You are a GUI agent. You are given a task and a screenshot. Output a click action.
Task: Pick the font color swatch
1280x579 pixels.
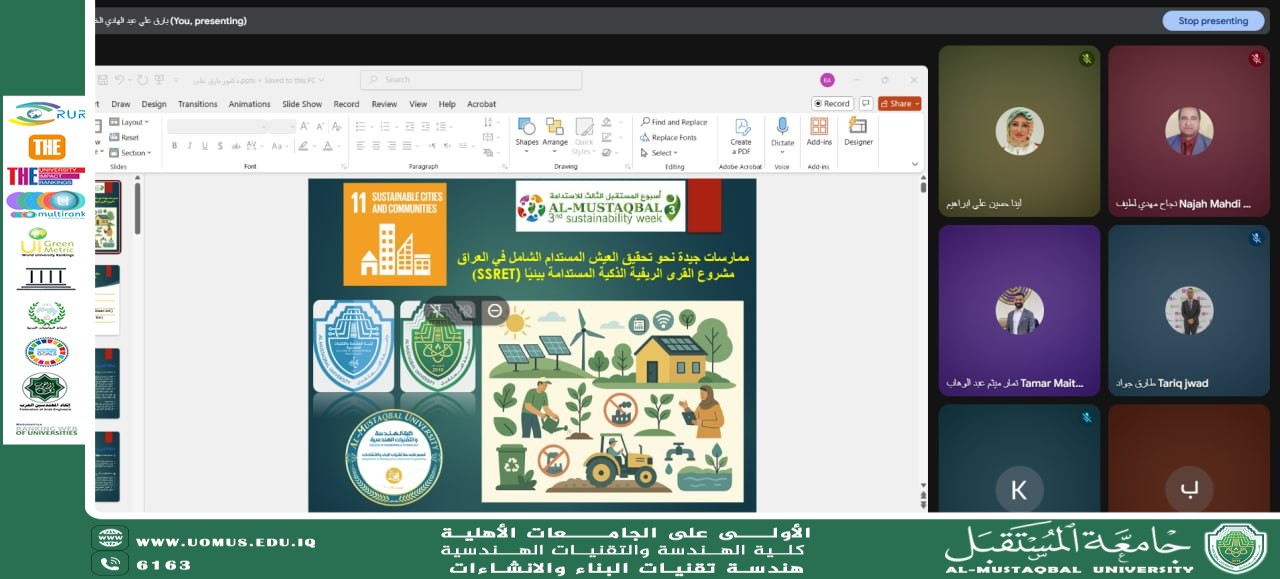point(328,145)
